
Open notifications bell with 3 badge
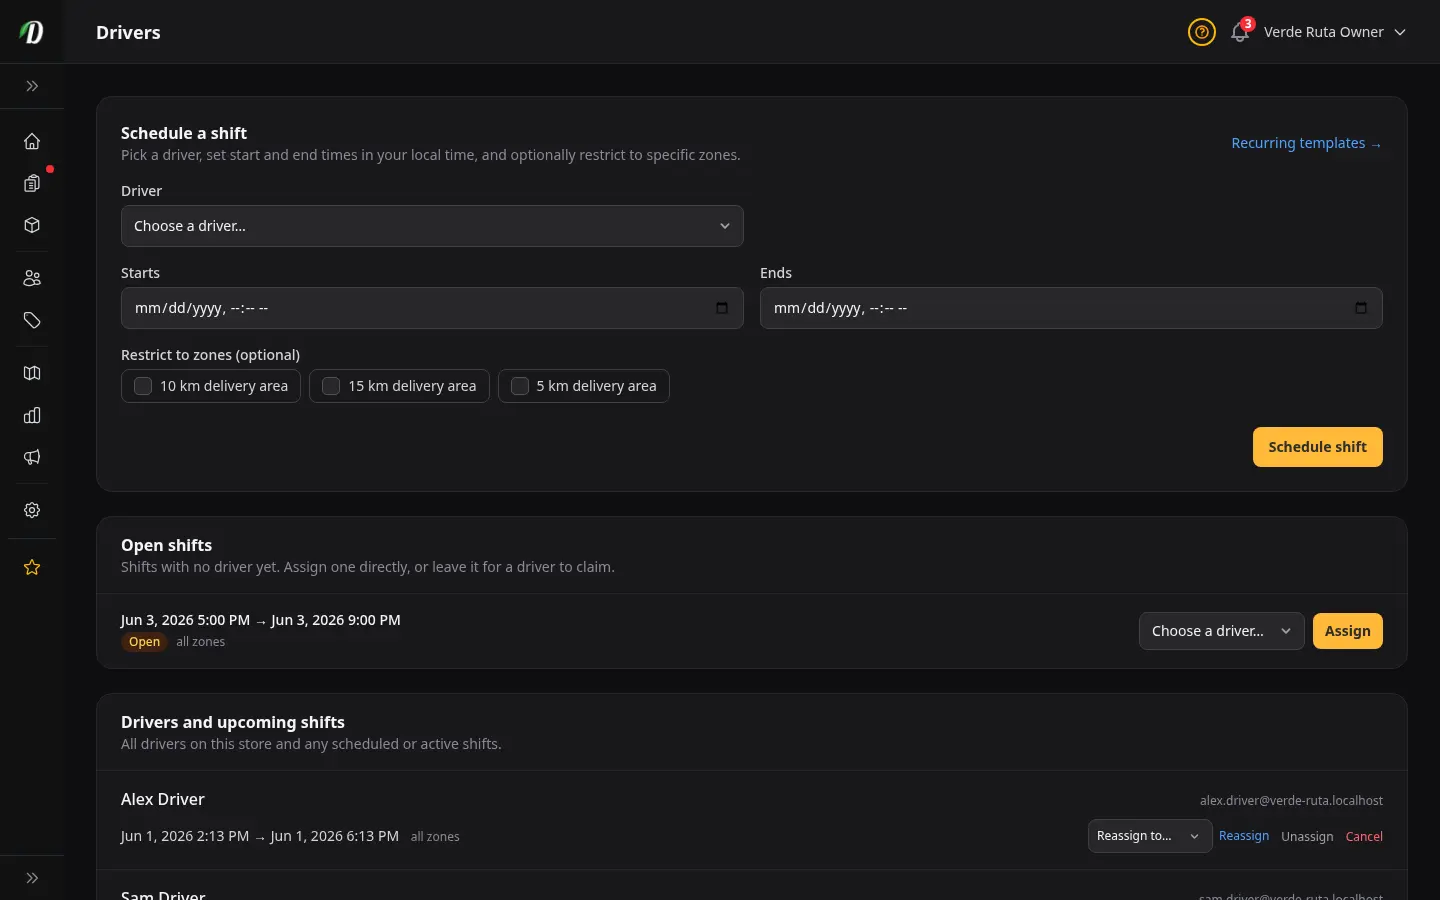pyautogui.click(x=1240, y=32)
